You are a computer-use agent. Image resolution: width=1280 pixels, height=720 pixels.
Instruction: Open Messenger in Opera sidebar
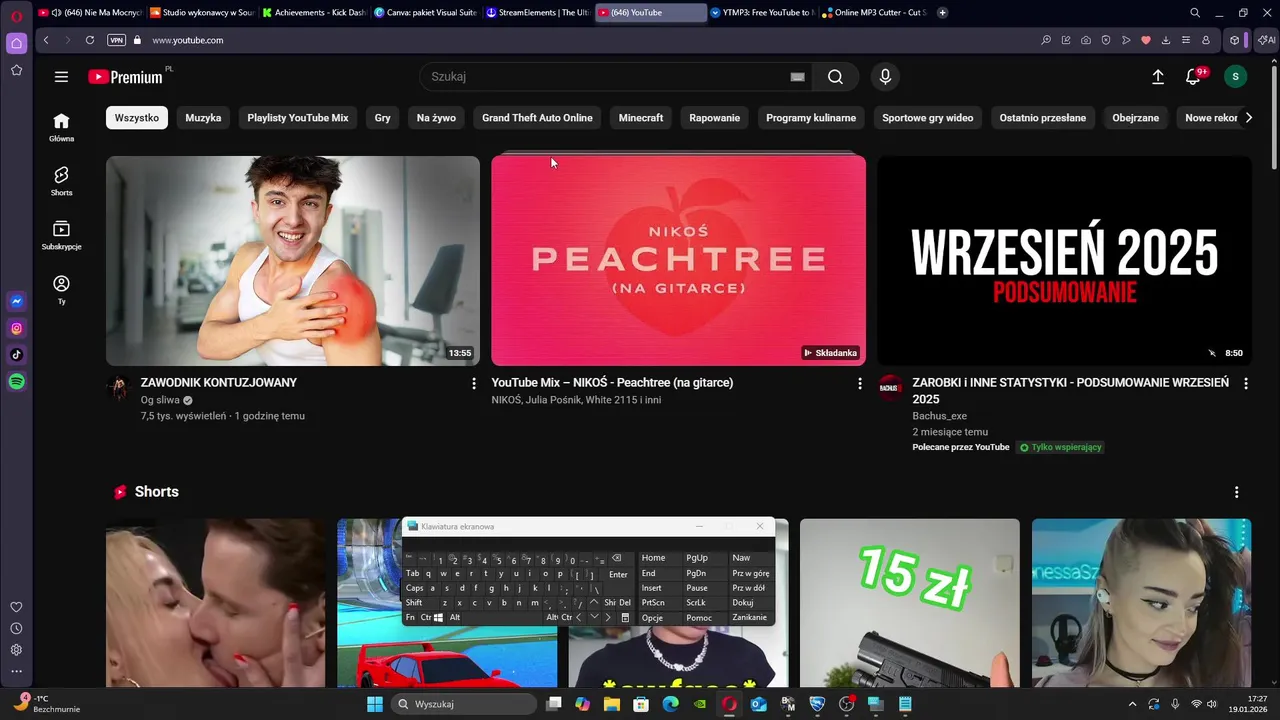[x=17, y=302]
